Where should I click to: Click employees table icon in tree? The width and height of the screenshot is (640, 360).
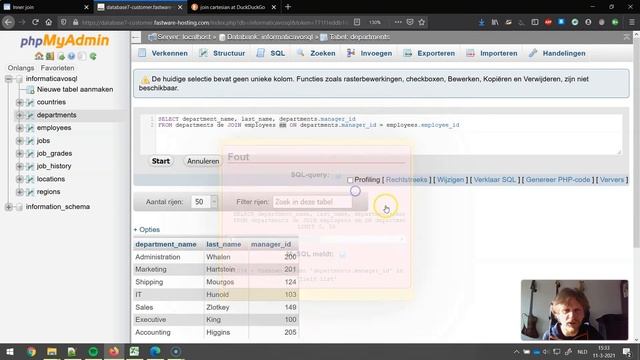[x=30, y=128]
